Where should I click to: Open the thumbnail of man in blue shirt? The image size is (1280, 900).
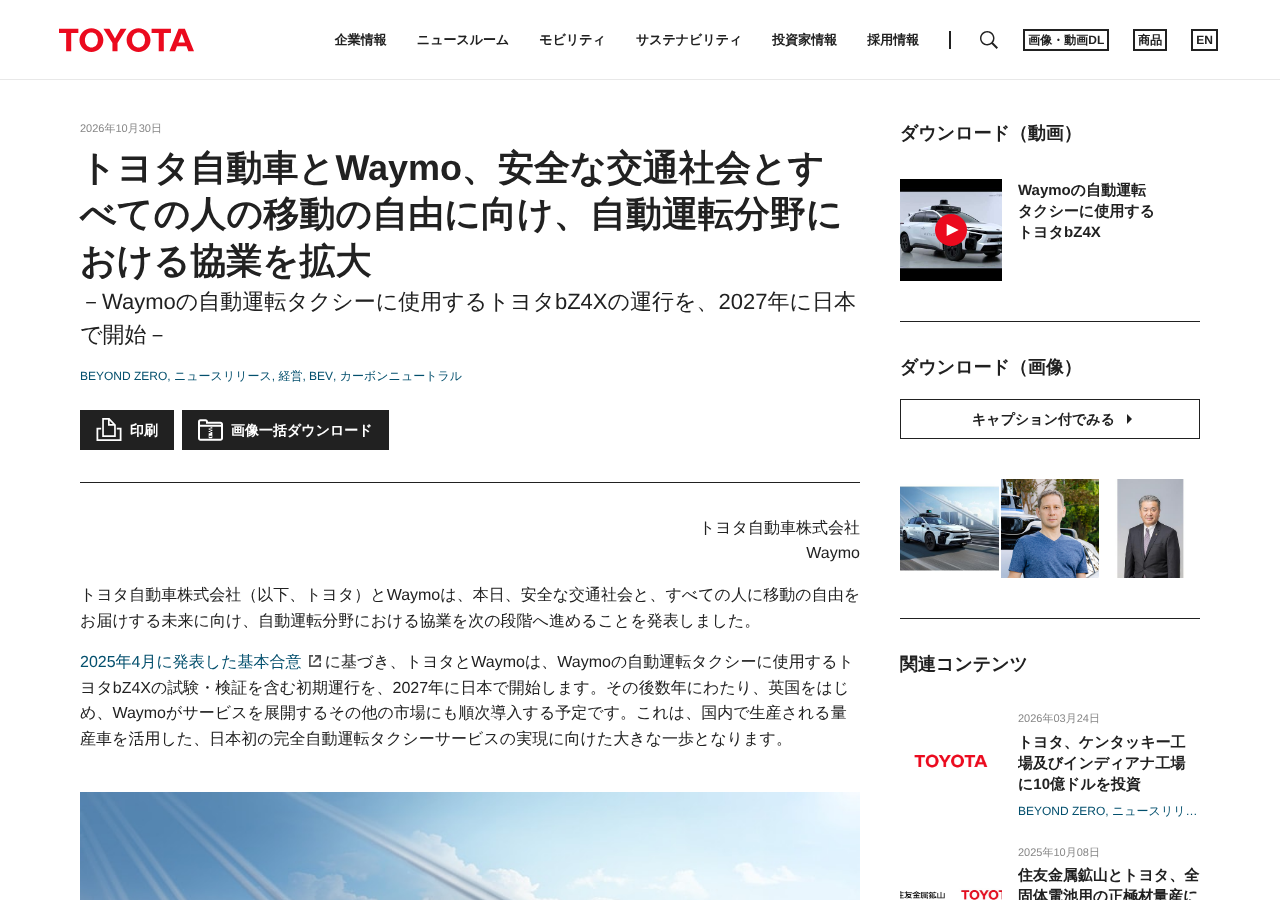(x=1050, y=528)
